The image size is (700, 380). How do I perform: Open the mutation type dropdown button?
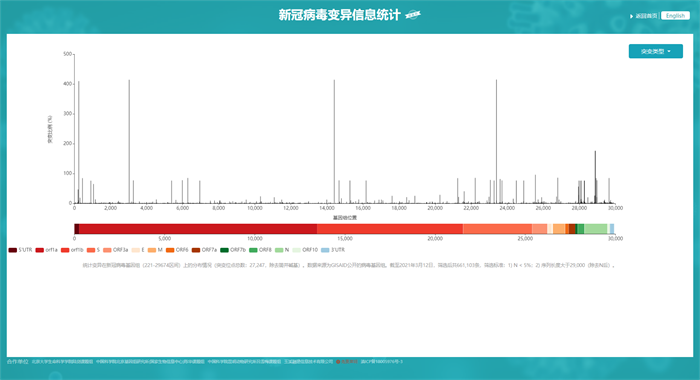tap(655, 51)
